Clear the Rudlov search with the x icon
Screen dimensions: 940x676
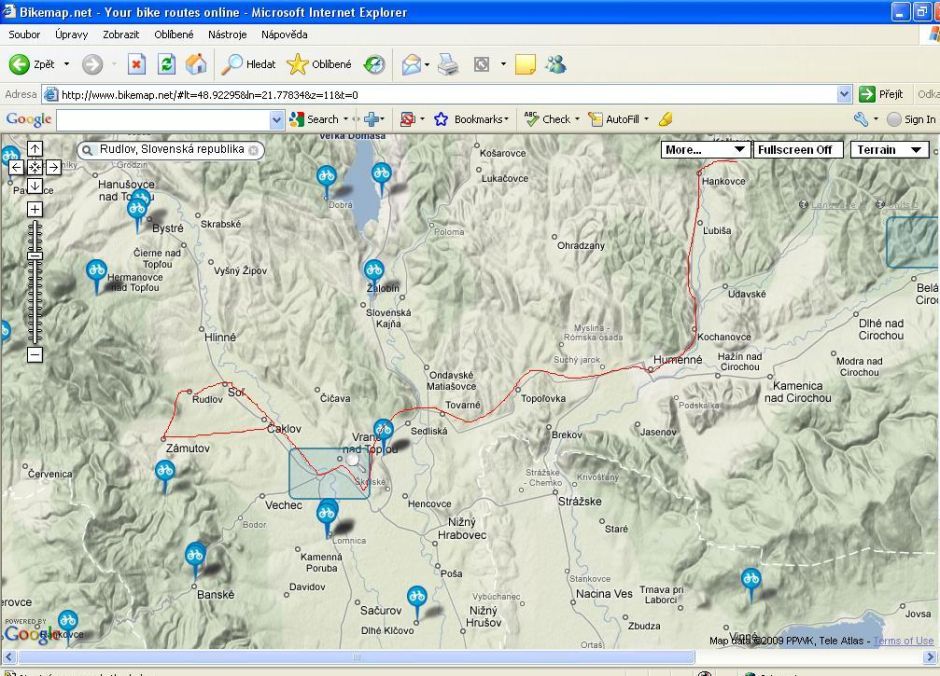click(254, 150)
